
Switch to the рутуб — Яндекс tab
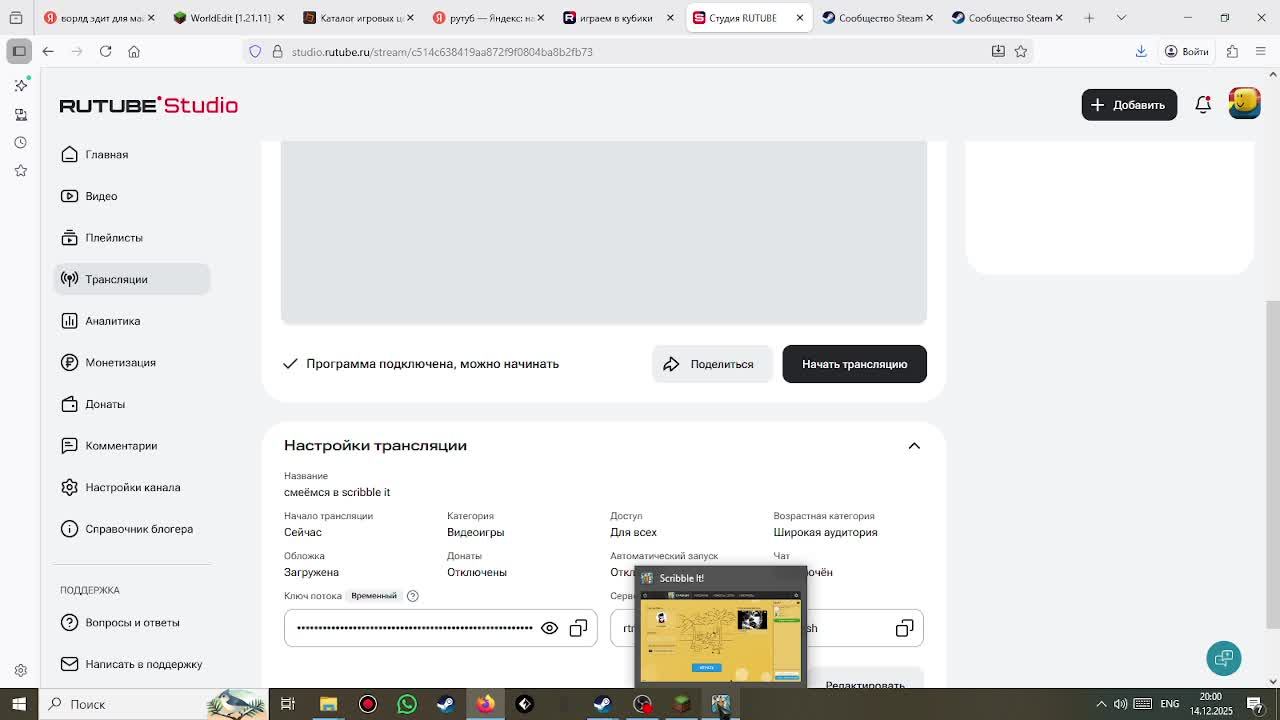(489, 18)
